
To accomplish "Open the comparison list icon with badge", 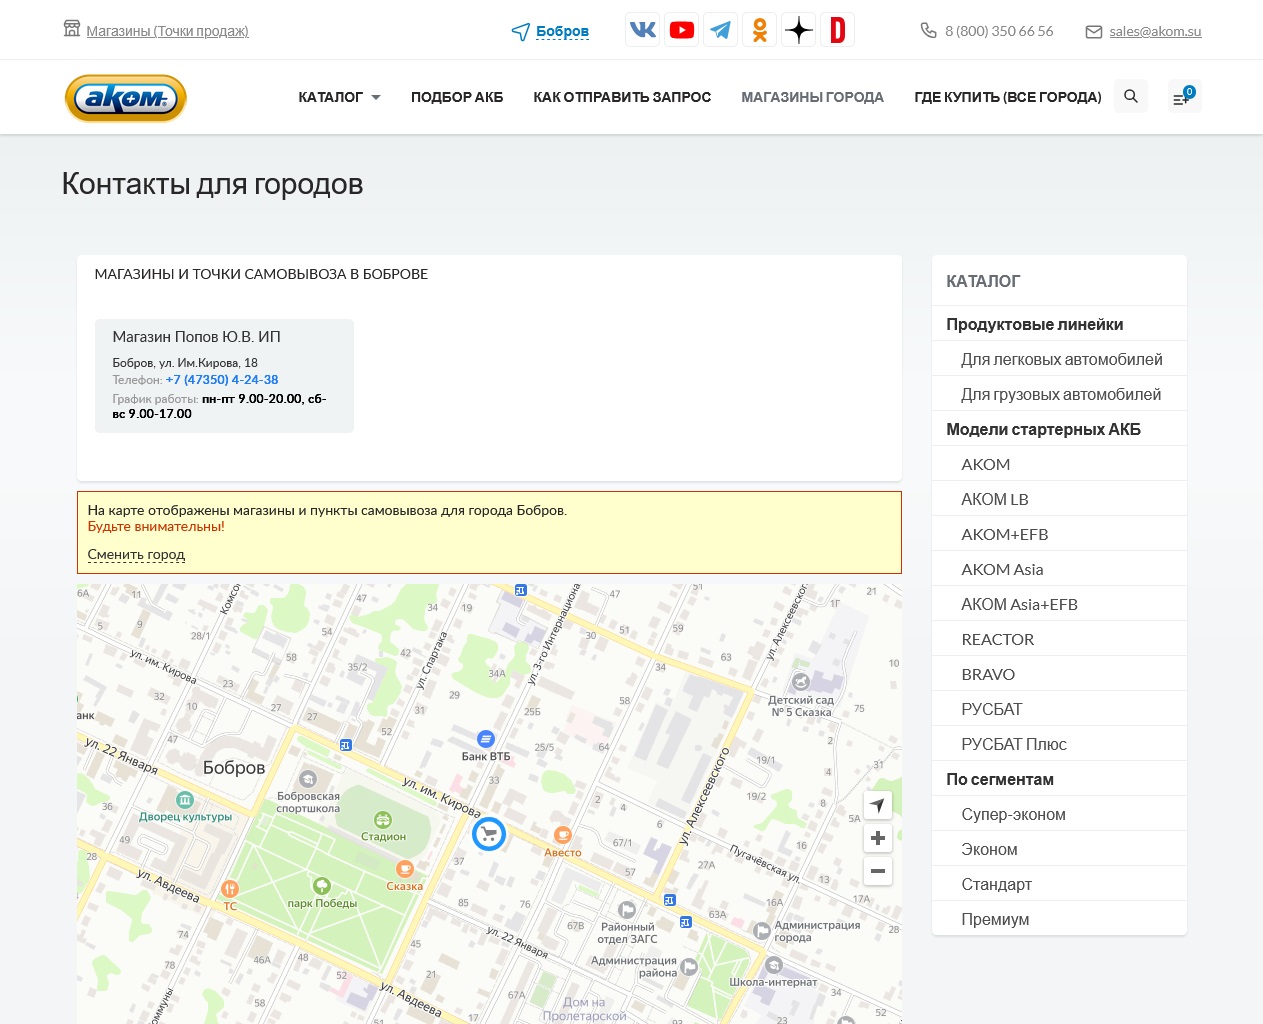I will pos(1184,96).
